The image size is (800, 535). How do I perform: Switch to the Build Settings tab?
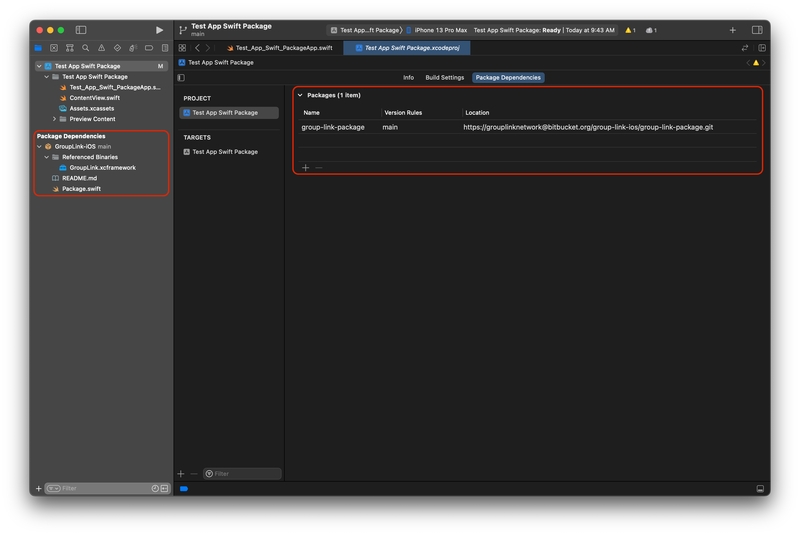444,77
